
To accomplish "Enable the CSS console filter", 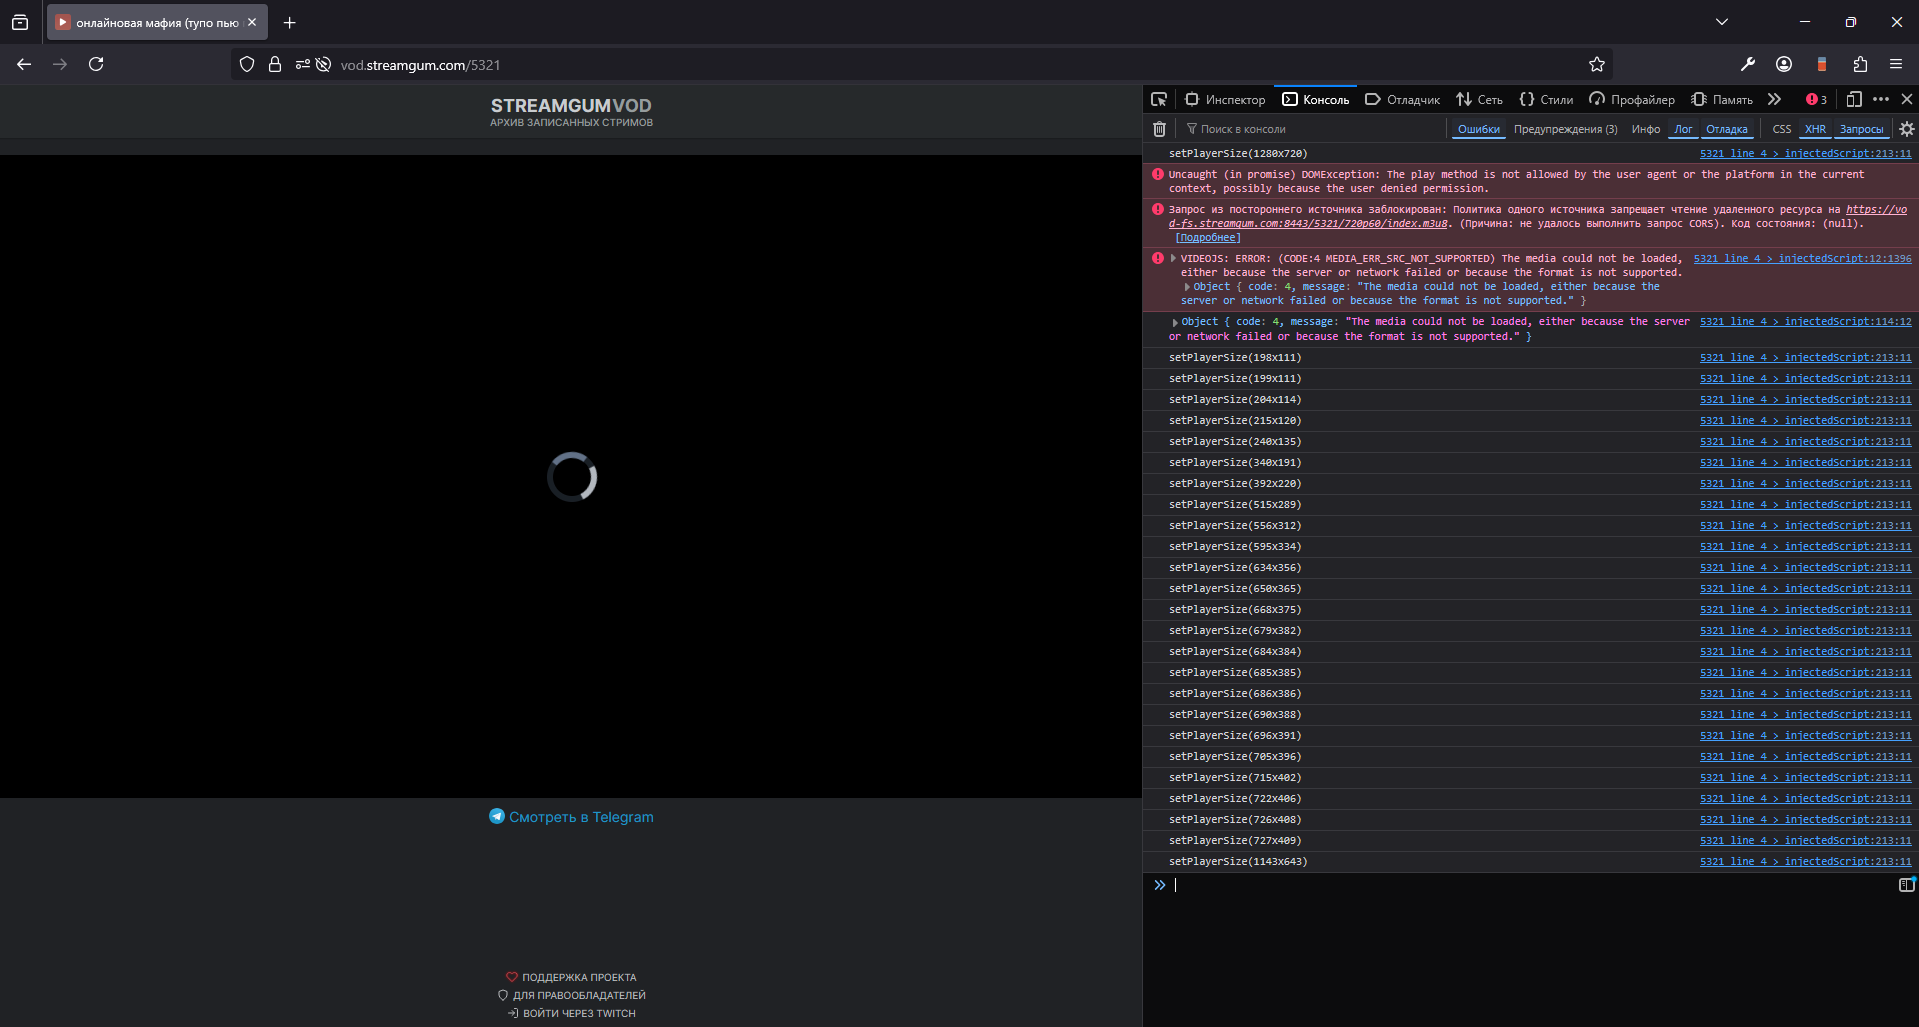I will click(1782, 129).
